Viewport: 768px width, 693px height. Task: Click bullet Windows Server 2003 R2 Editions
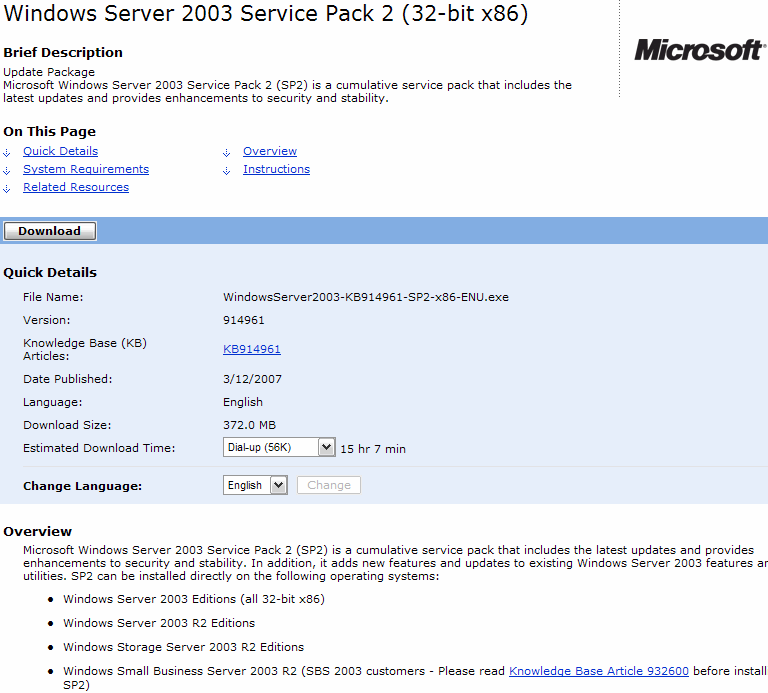pyautogui.click(x=159, y=623)
